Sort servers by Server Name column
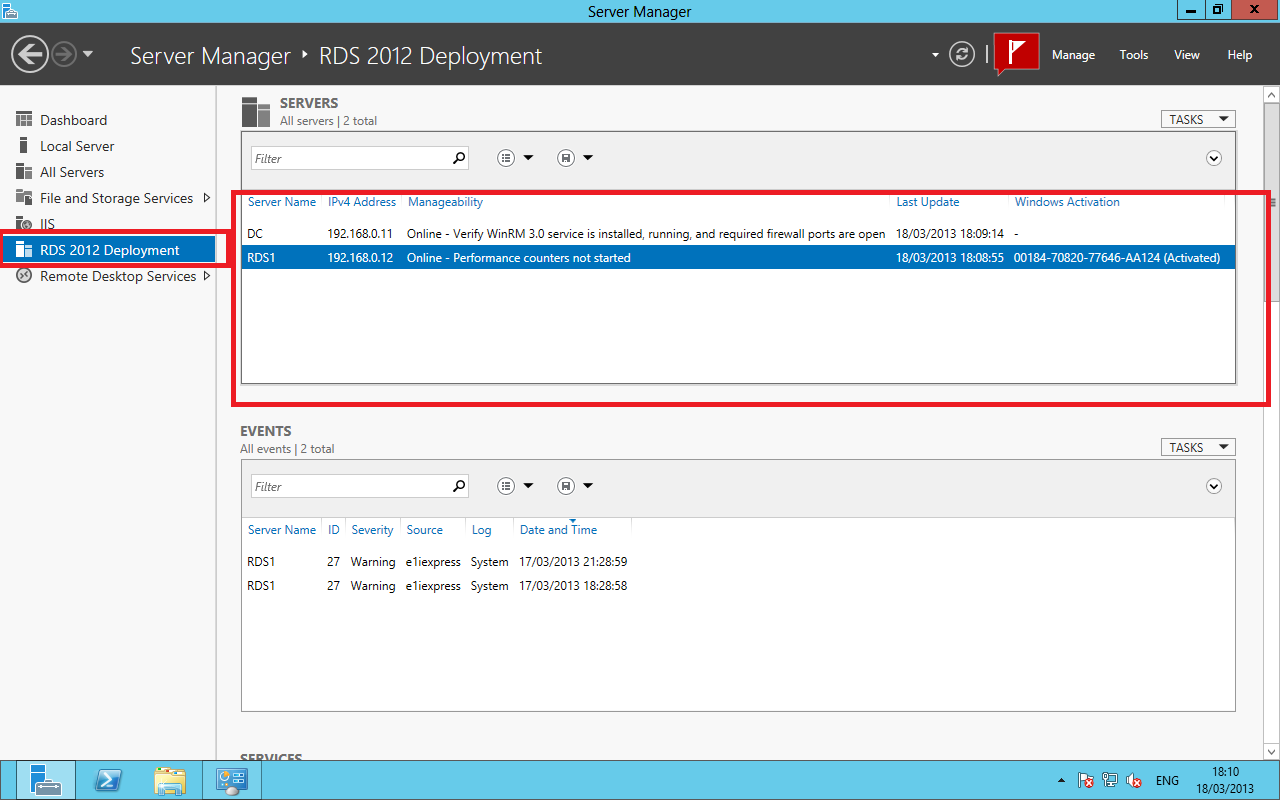The height and width of the screenshot is (800, 1280). (282, 202)
